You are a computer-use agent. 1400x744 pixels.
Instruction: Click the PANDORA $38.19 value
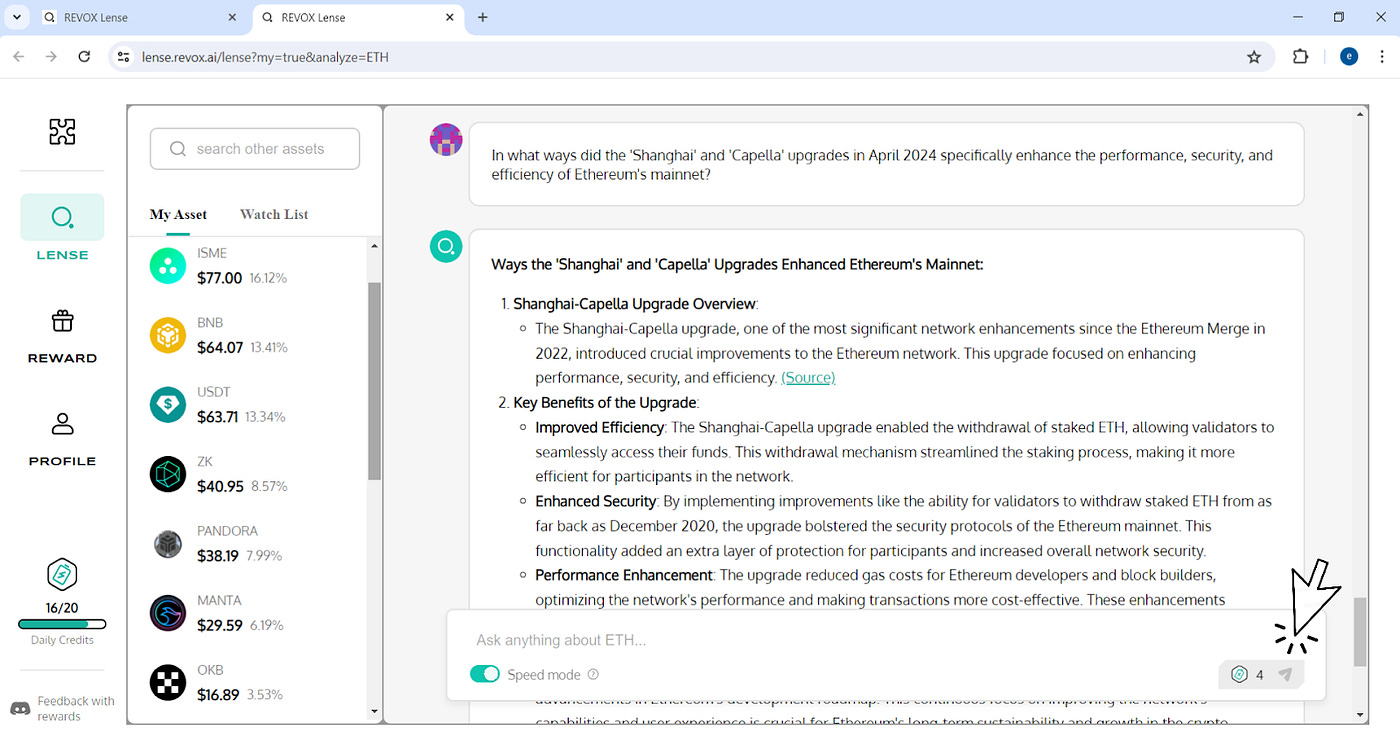[219, 555]
